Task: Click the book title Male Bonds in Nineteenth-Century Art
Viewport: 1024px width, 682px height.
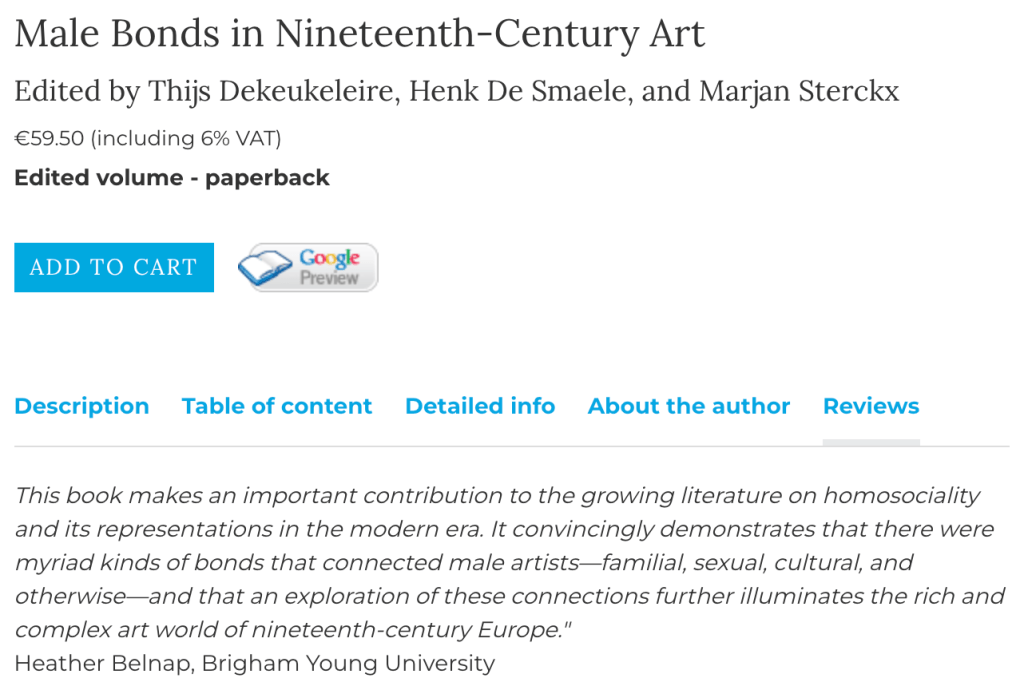Action: (360, 35)
